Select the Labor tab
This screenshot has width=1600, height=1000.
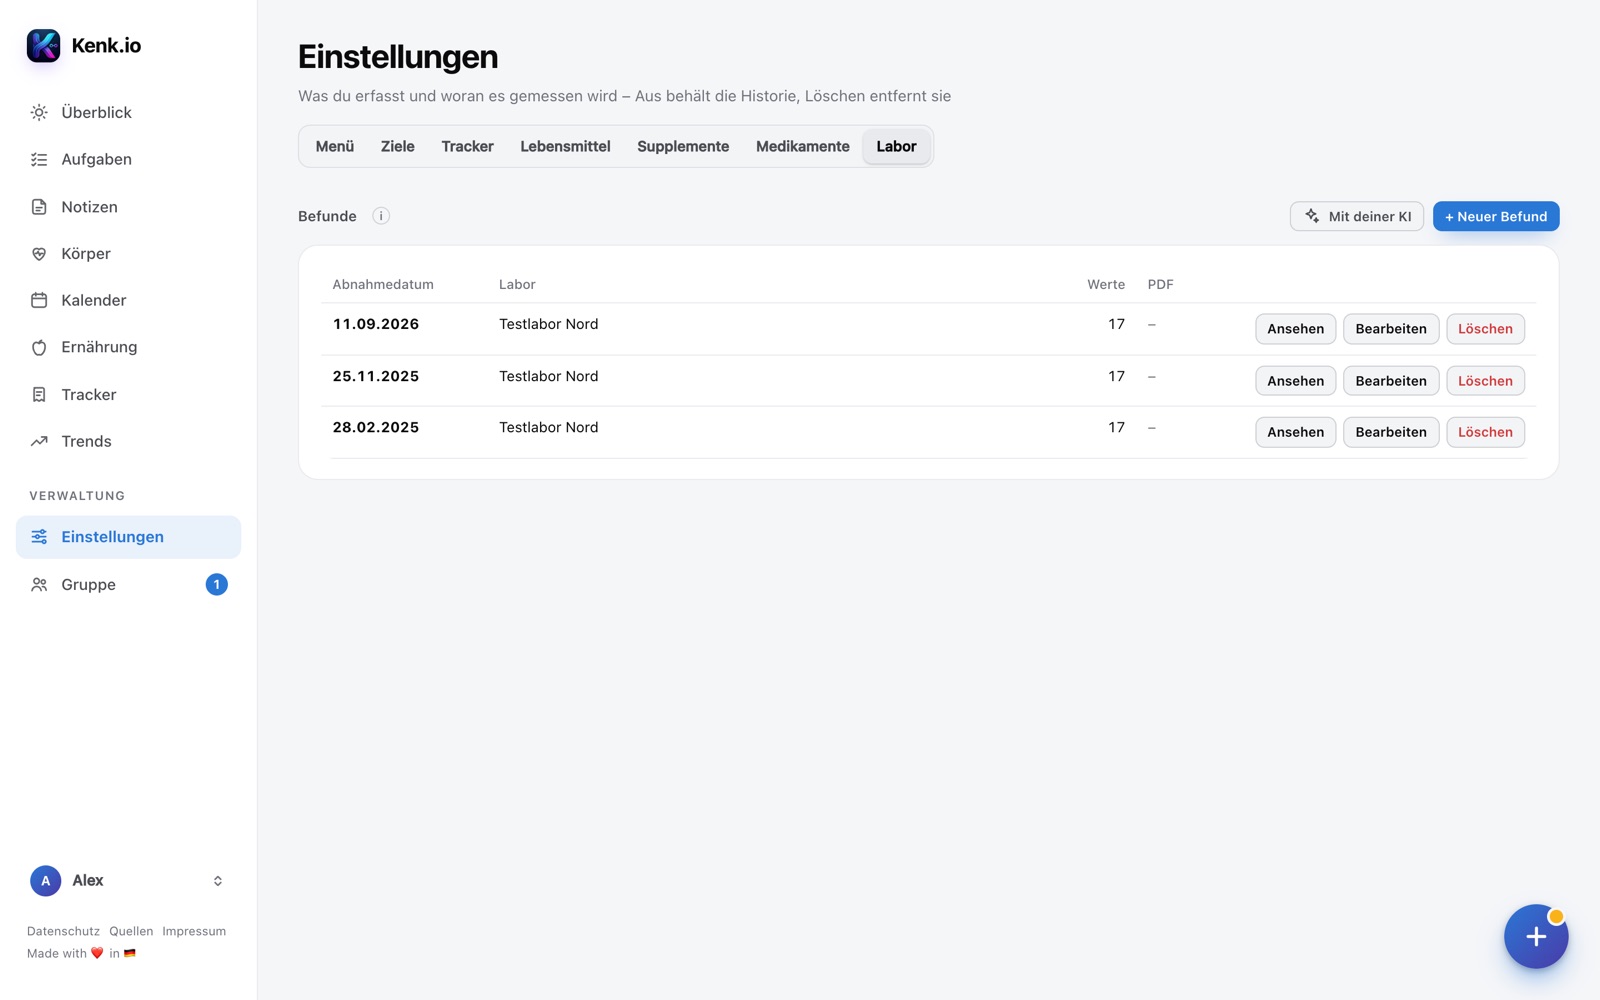pyautogui.click(x=896, y=146)
